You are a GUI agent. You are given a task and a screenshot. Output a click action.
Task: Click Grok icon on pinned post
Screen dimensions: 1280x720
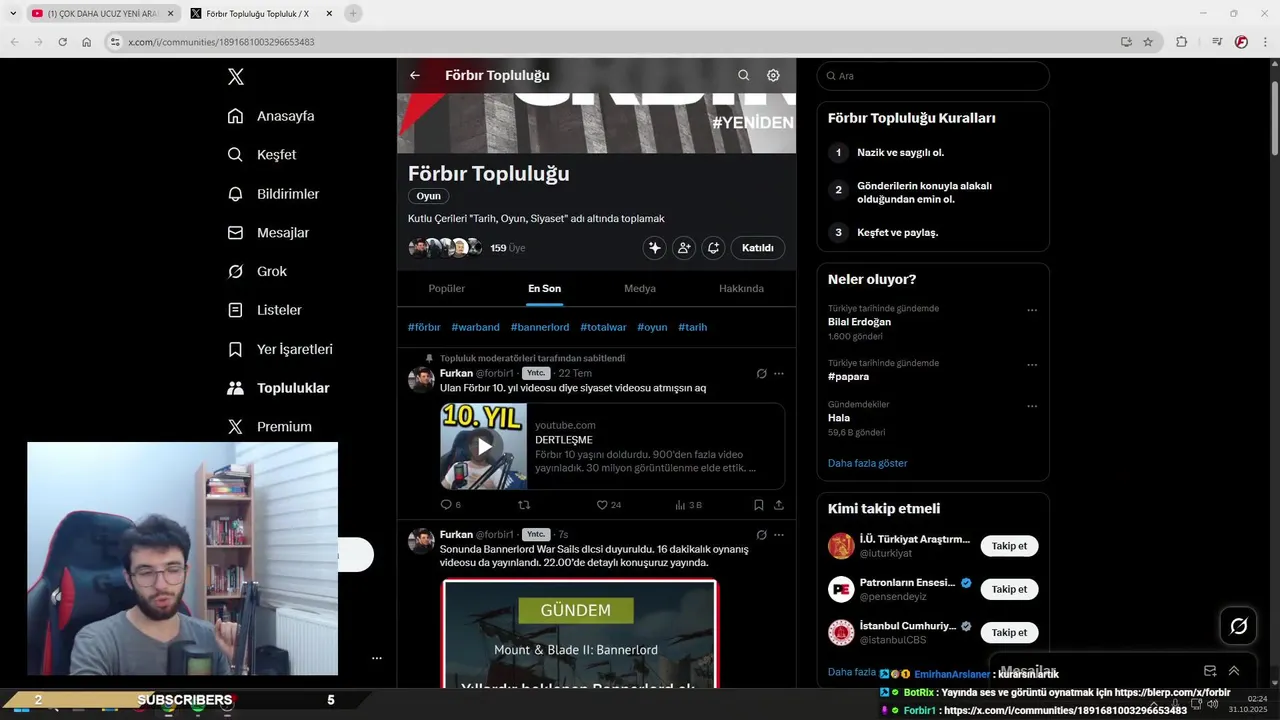761,373
